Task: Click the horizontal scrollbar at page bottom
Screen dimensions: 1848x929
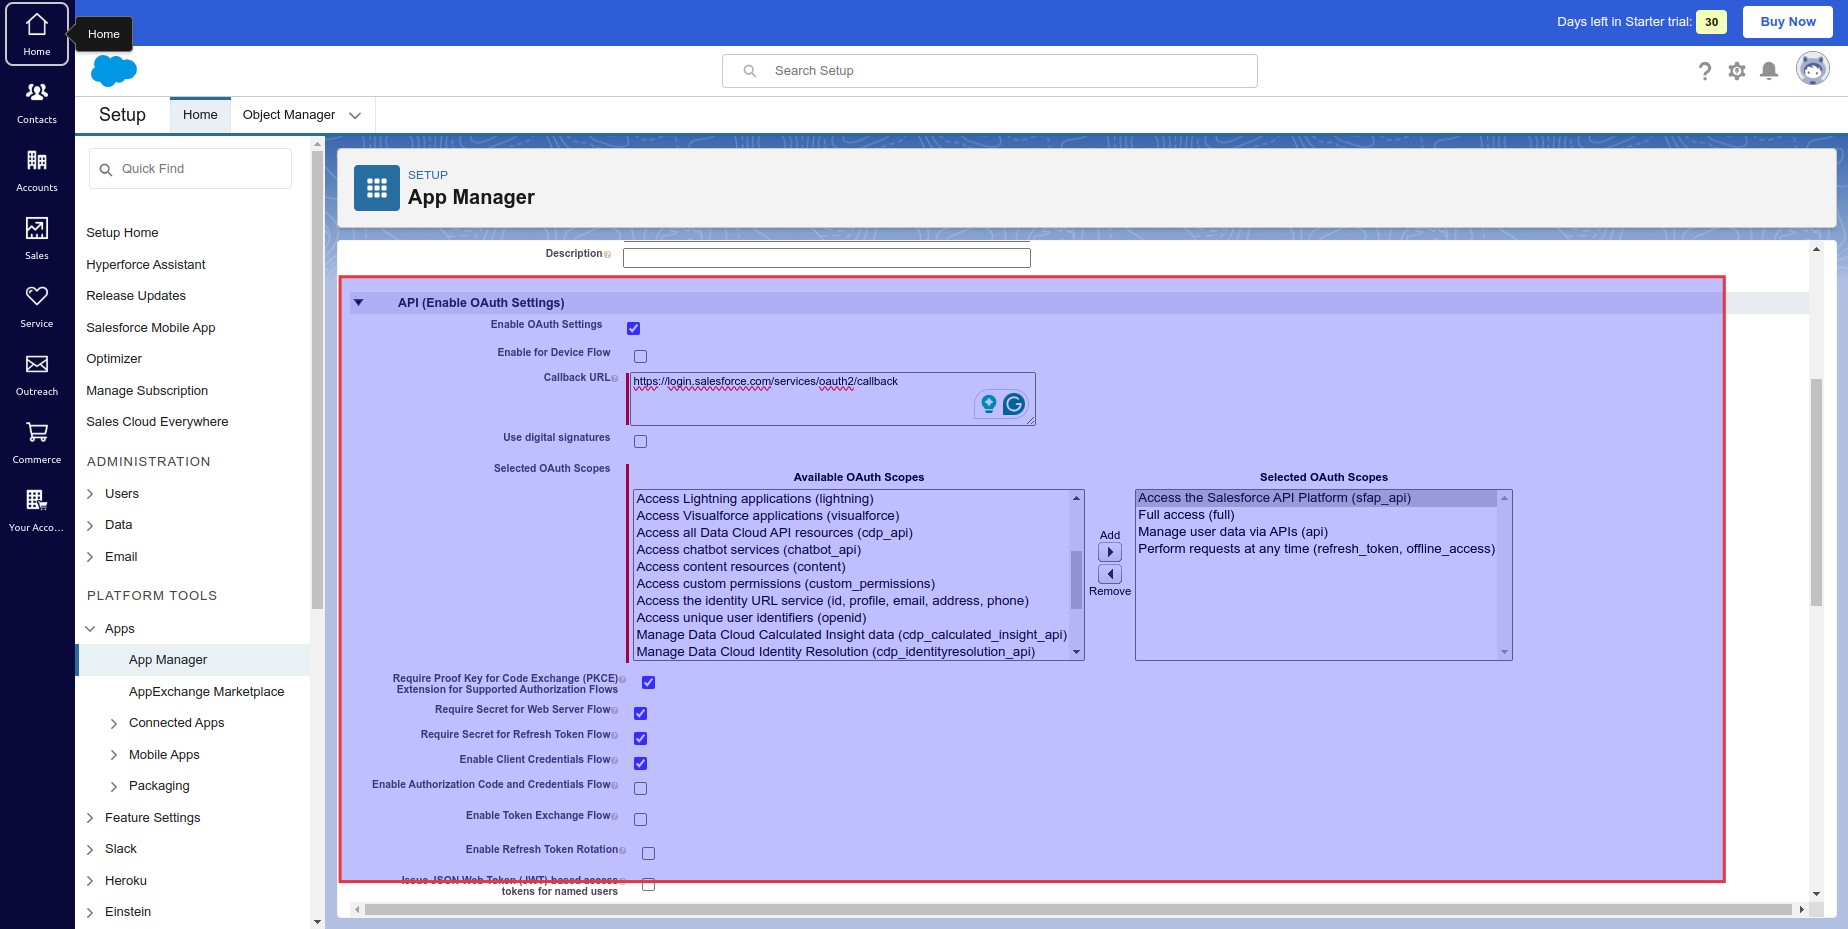Action: coord(1079,910)
